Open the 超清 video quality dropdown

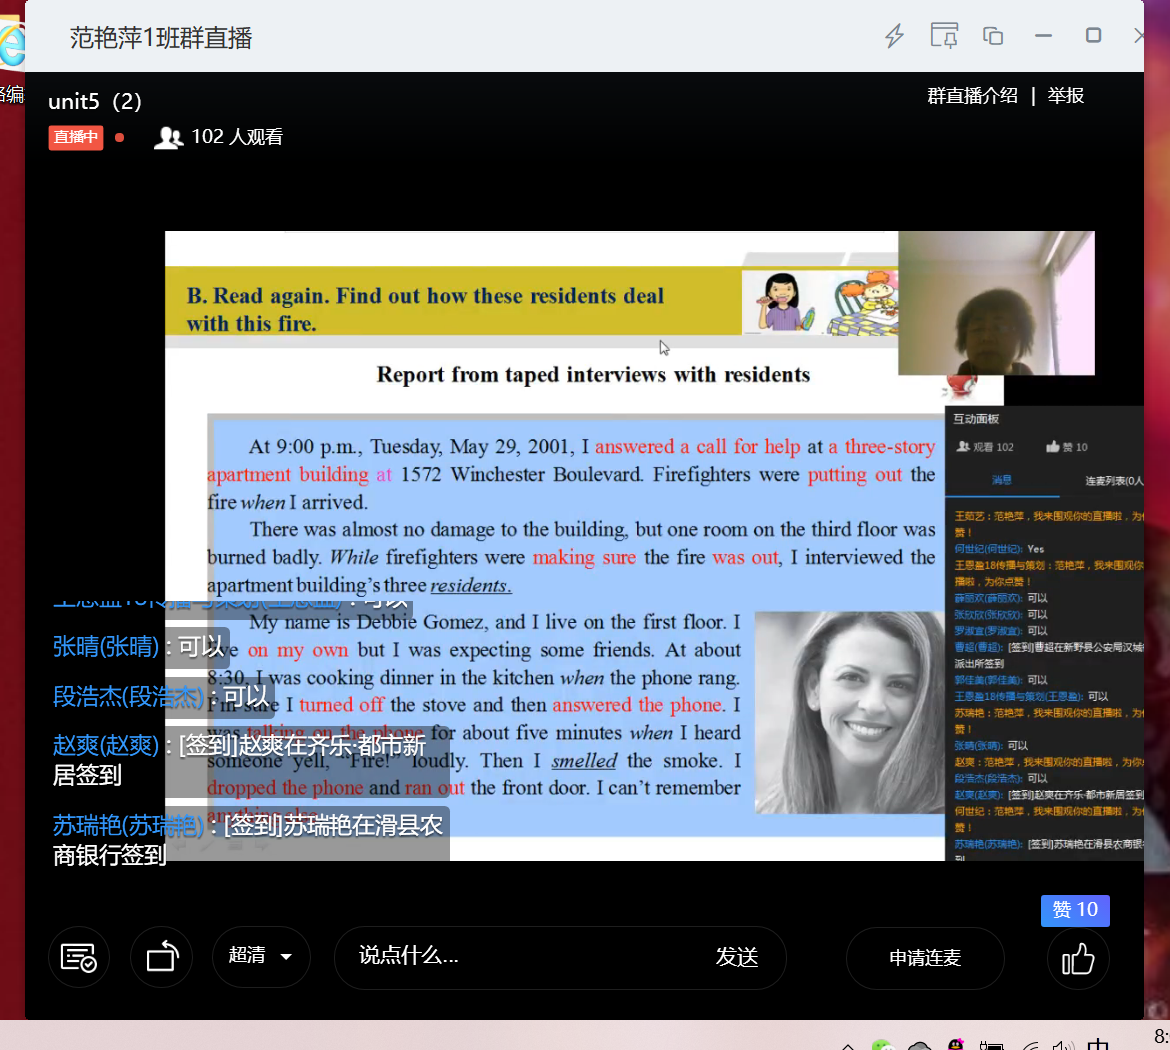click(261, 957)
